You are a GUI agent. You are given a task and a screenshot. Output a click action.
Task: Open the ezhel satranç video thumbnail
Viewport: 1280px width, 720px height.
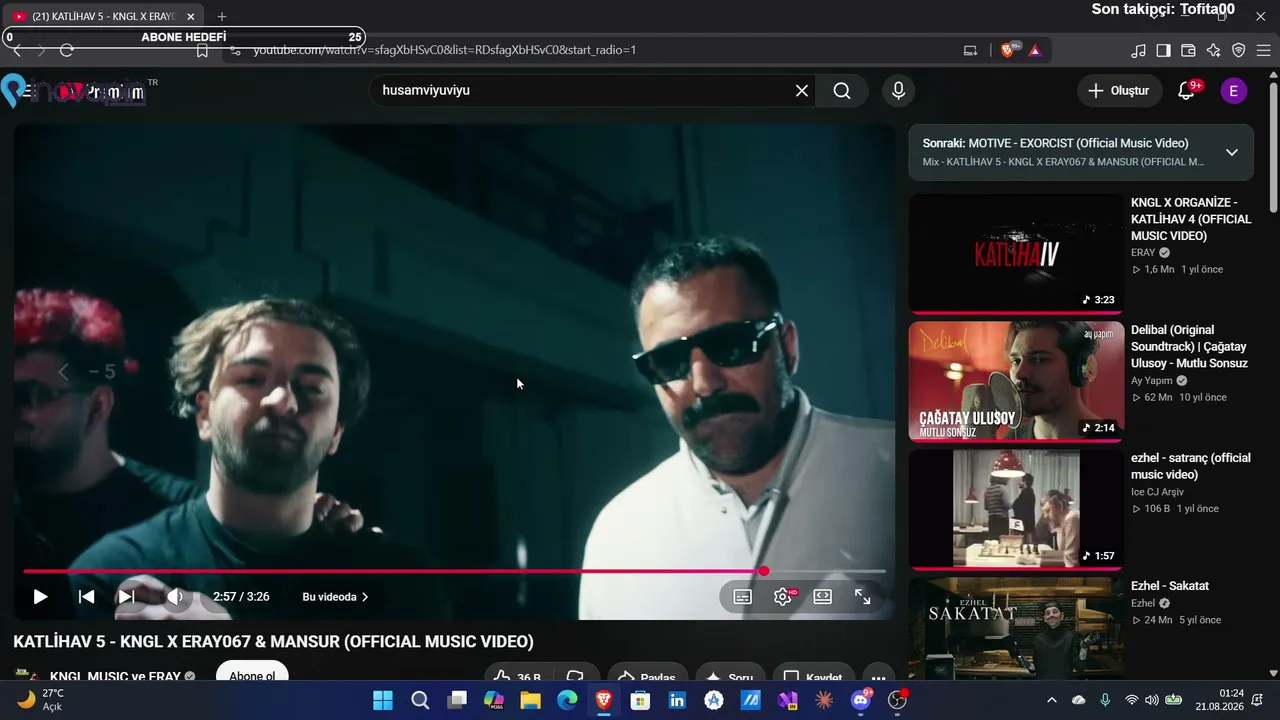[x=1016, y=509]
